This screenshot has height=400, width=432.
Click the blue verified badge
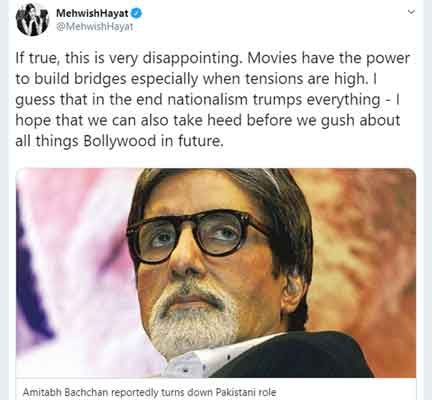(x=137, y=13)
